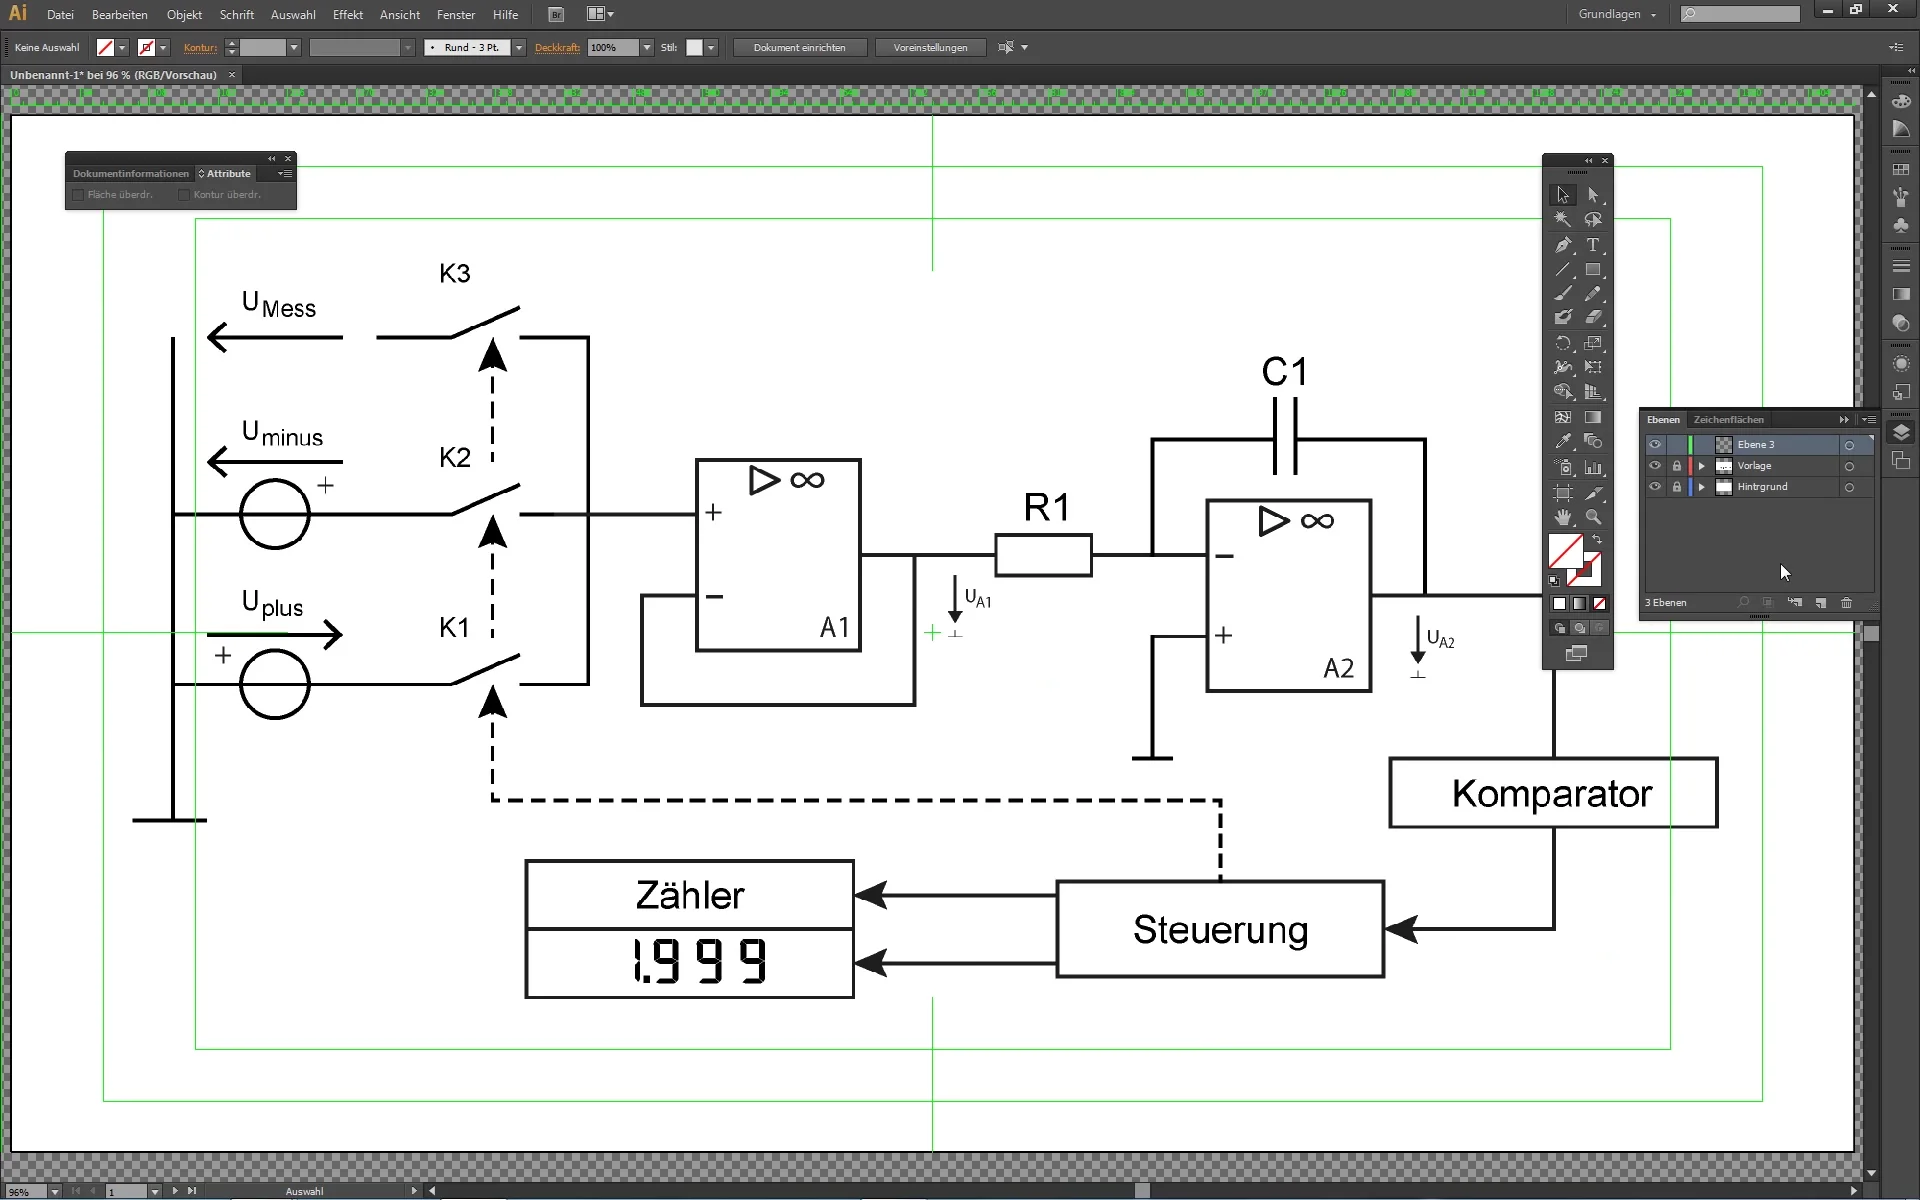Expand the Vorlage layer contents
Image resolution: width=1920 pixels, height=1200 pixels.
(x=1702, y=466)
